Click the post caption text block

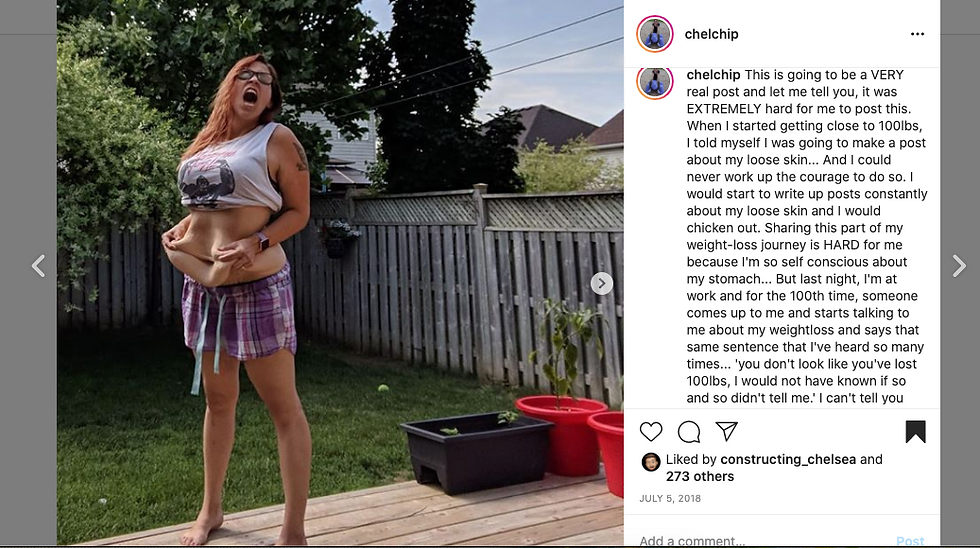[806, 236]
